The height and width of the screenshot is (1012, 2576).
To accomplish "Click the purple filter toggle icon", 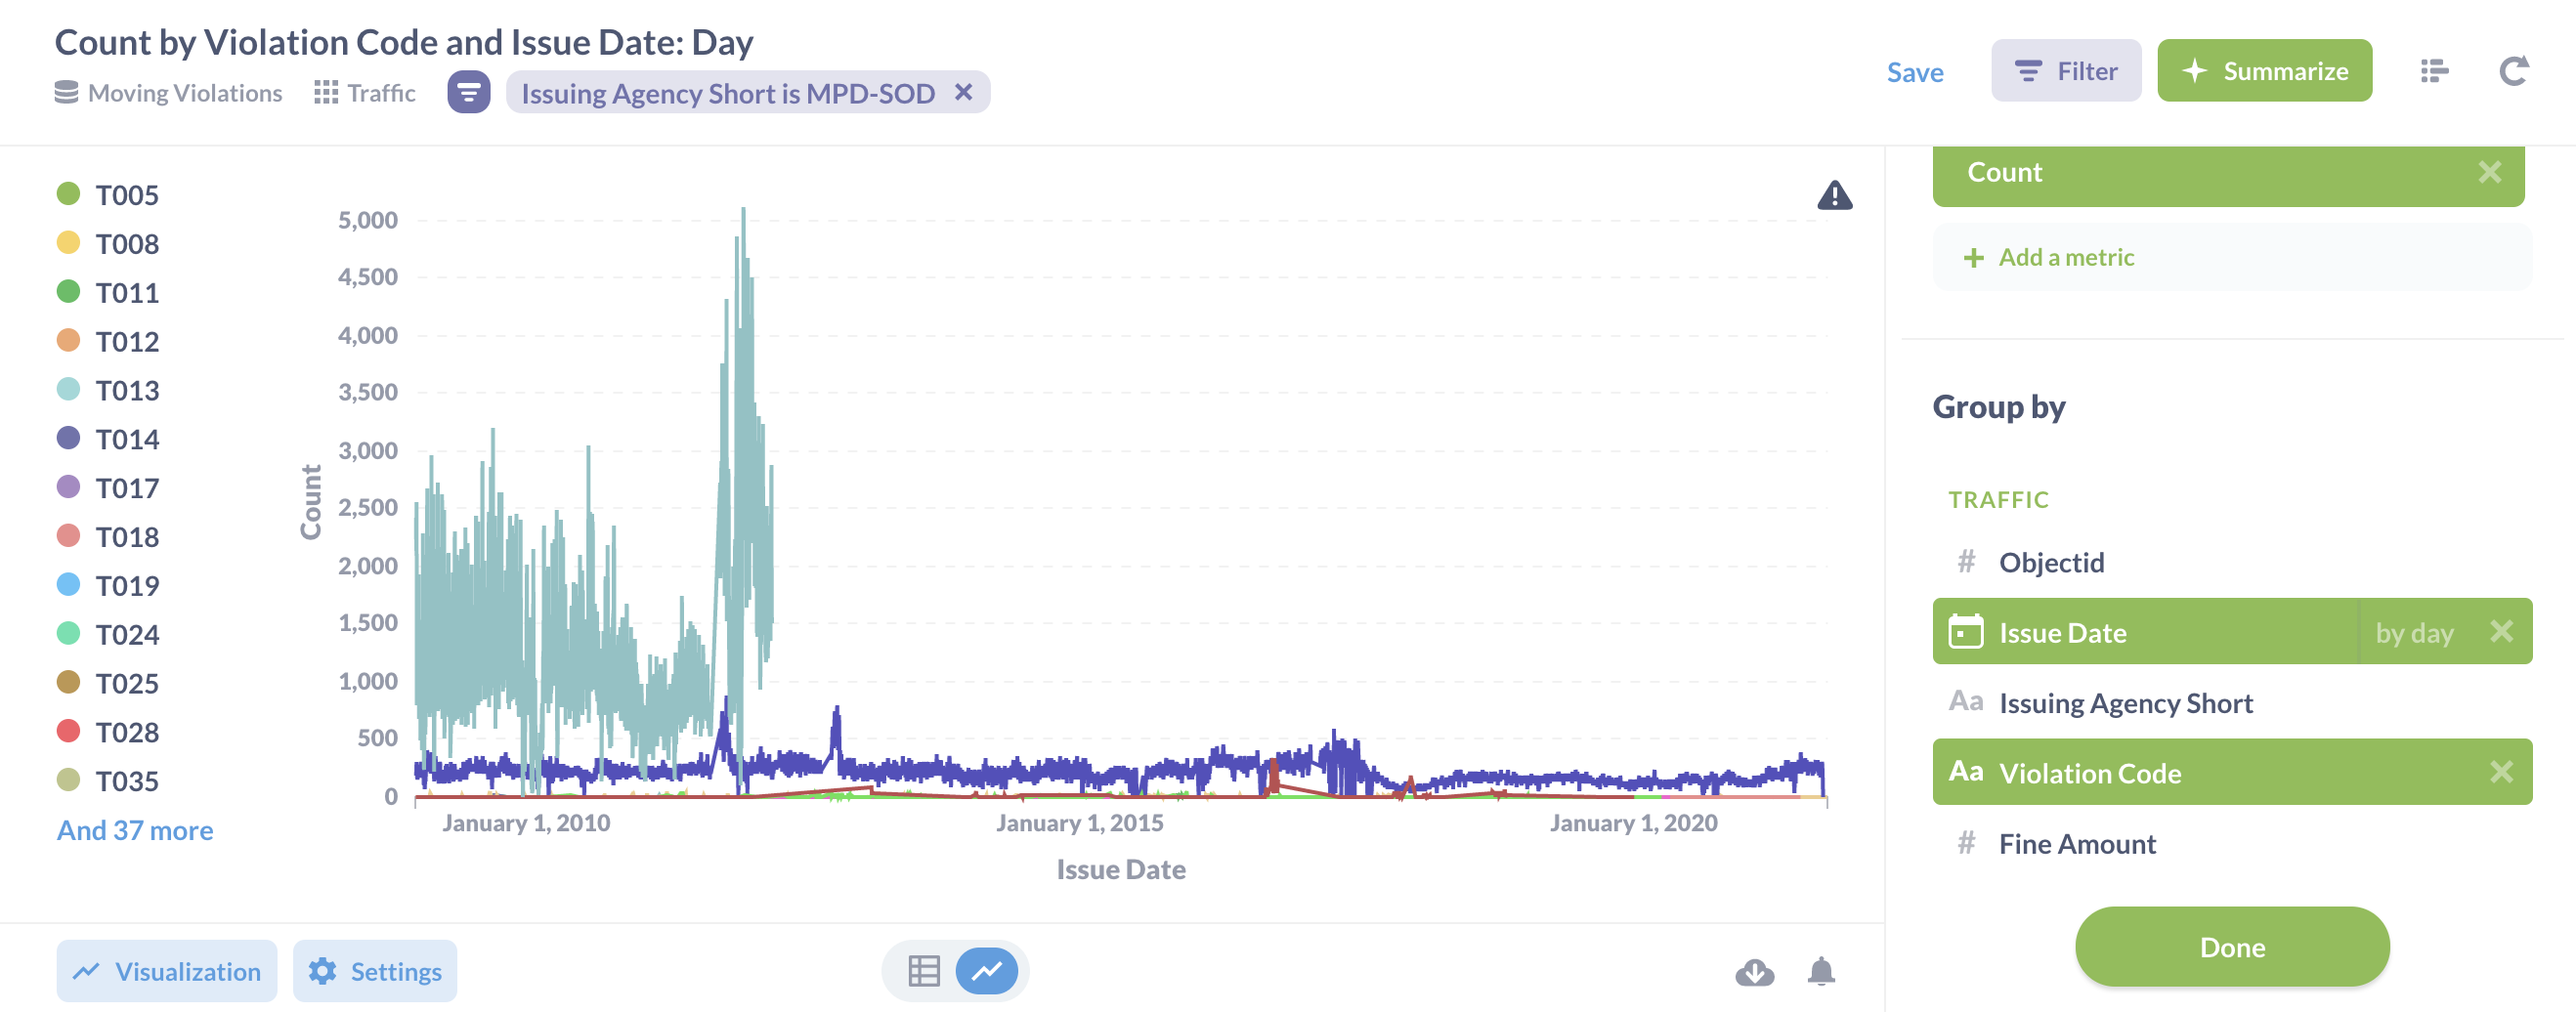I will tap(468, 93).
